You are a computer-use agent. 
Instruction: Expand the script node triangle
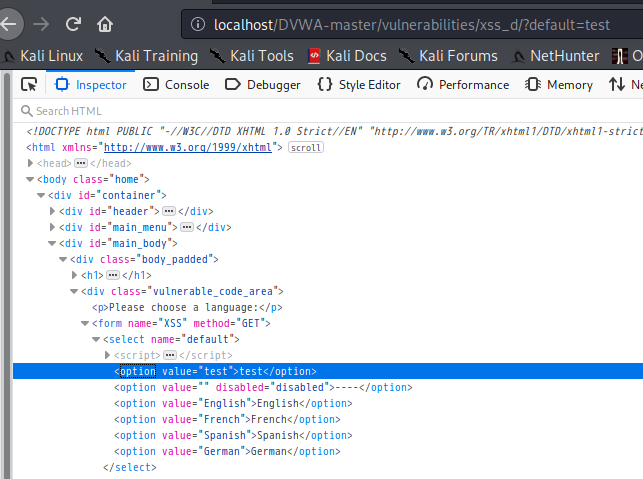[x=107, y=355]
